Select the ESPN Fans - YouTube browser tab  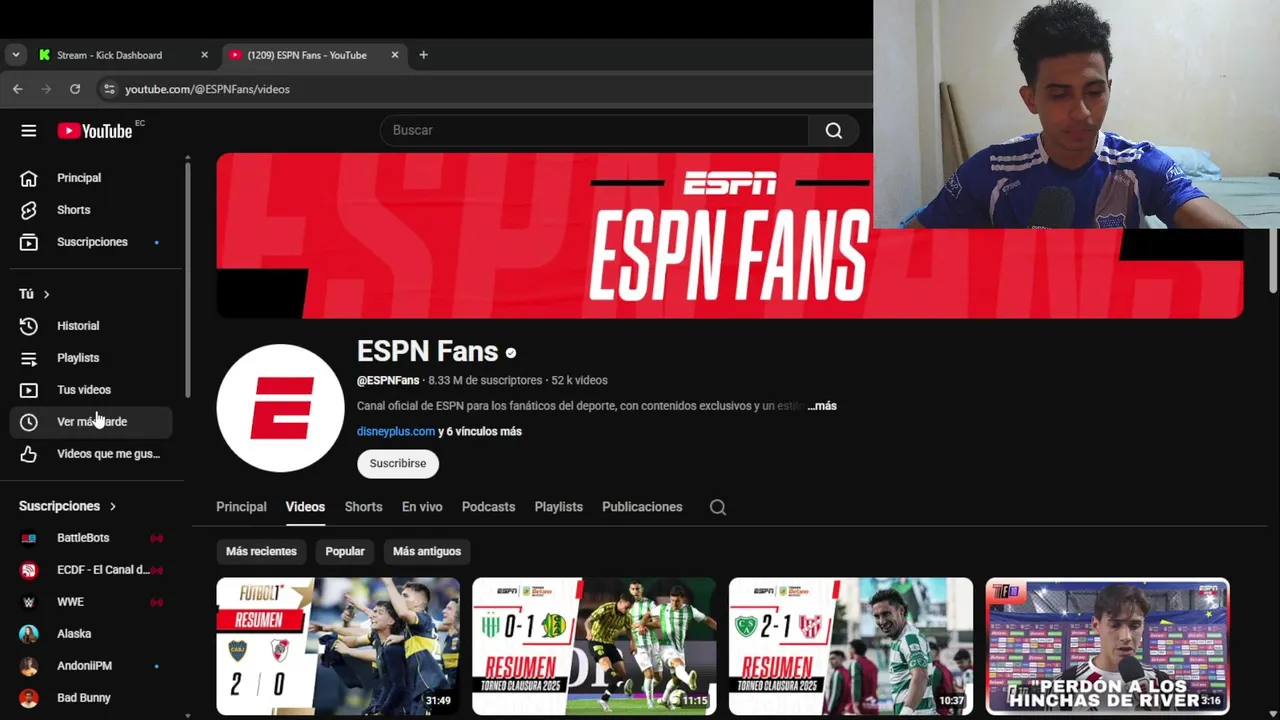(312, 55)
